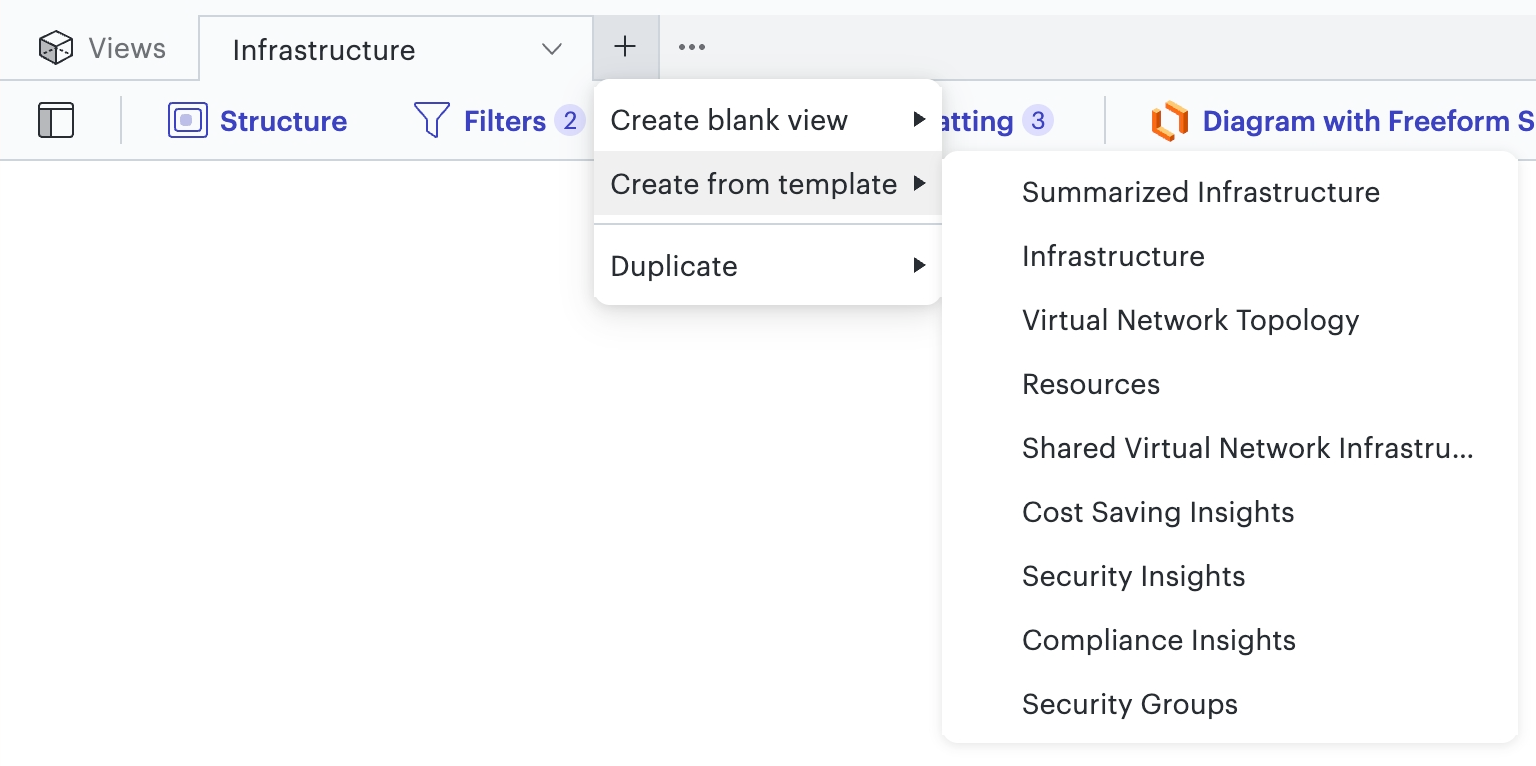The height and width of the screenshot is (766, 1536).
Task: Select the Cost Saving Insights template
Action: [1157, 512]
